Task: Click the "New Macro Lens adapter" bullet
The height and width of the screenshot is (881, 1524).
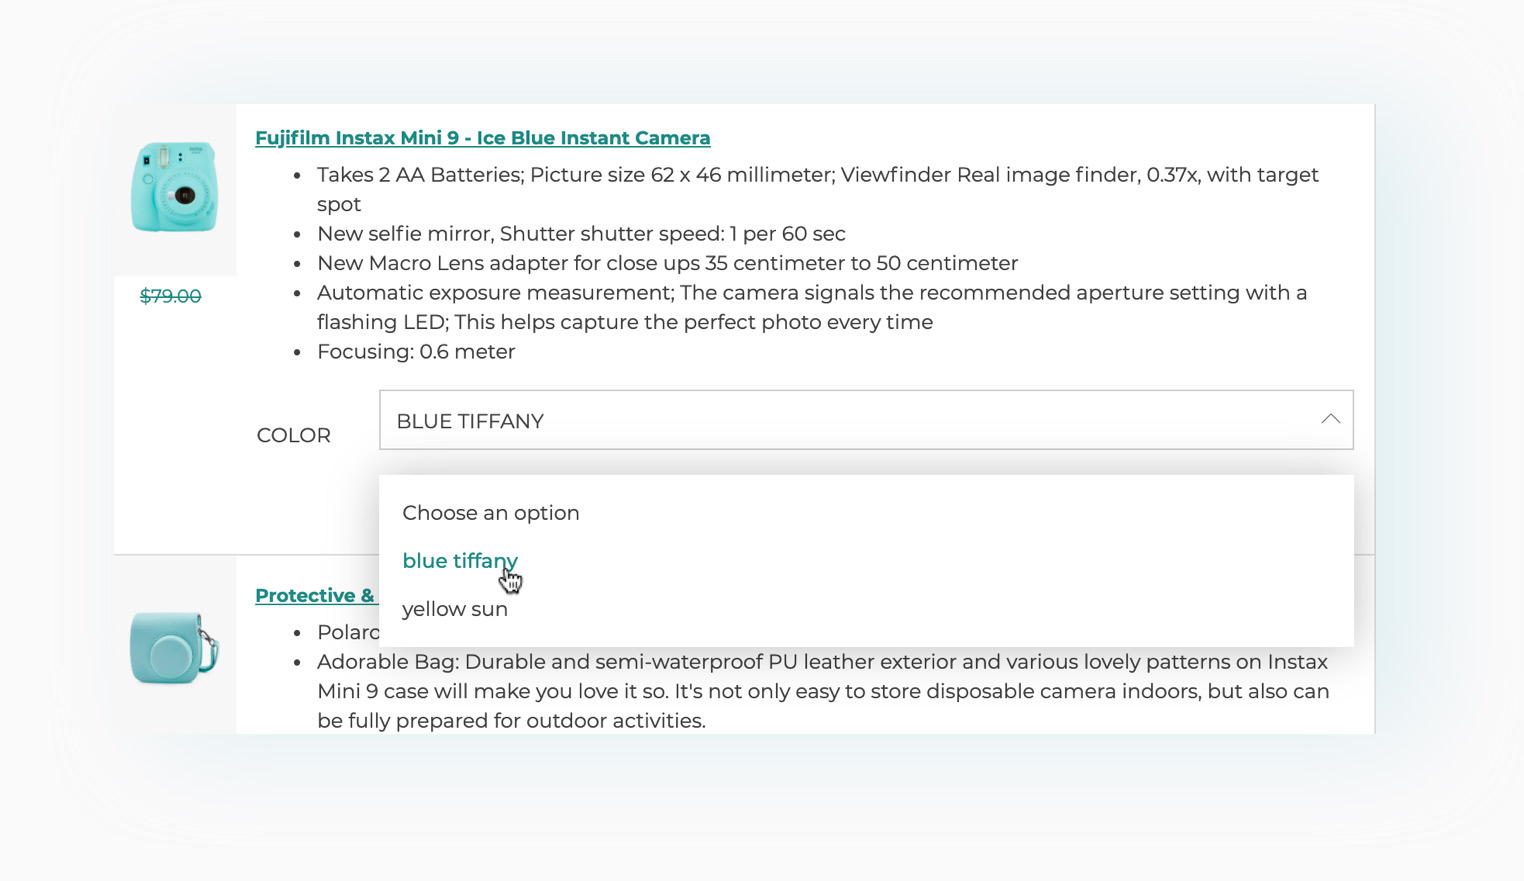Action: point(667,264)
